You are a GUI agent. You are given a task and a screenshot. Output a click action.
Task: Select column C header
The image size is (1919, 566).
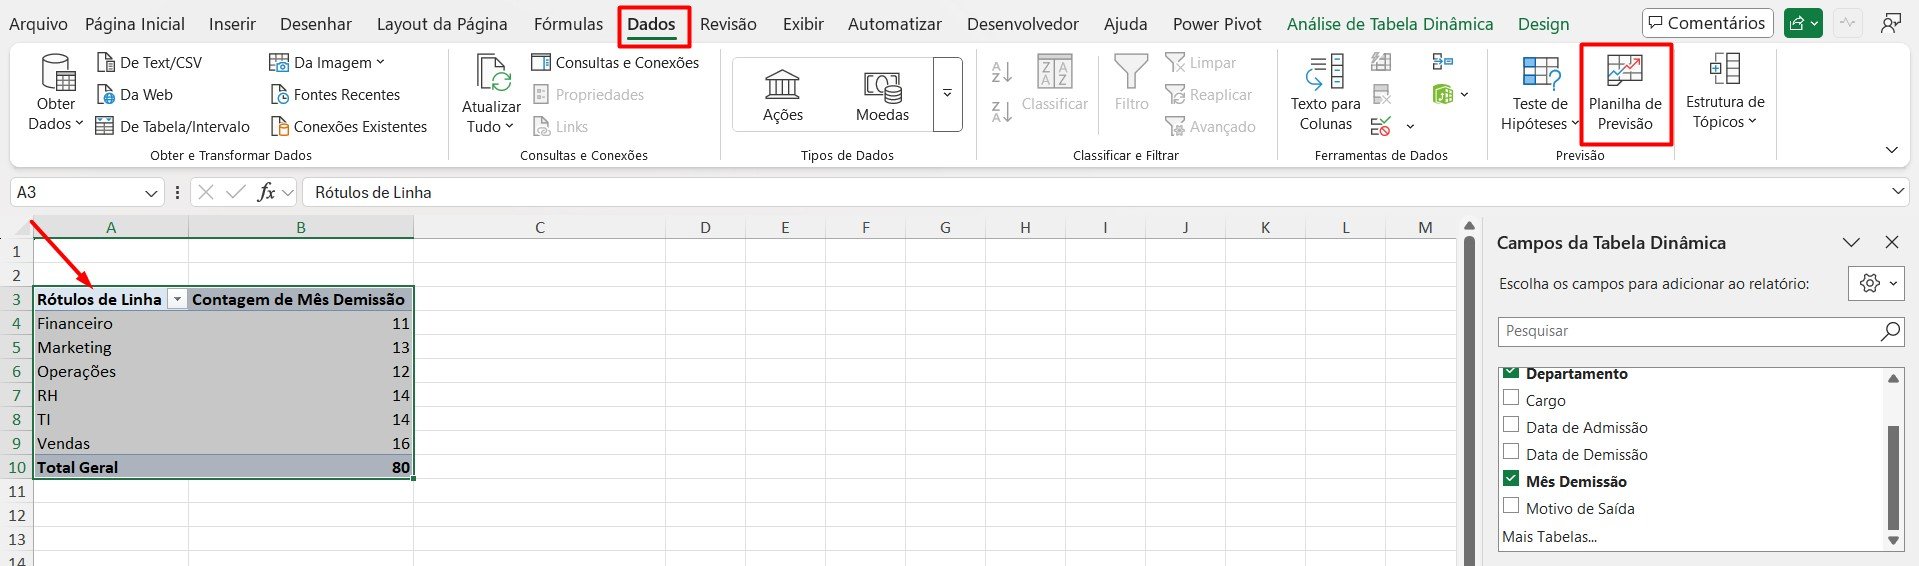[539, 227]
